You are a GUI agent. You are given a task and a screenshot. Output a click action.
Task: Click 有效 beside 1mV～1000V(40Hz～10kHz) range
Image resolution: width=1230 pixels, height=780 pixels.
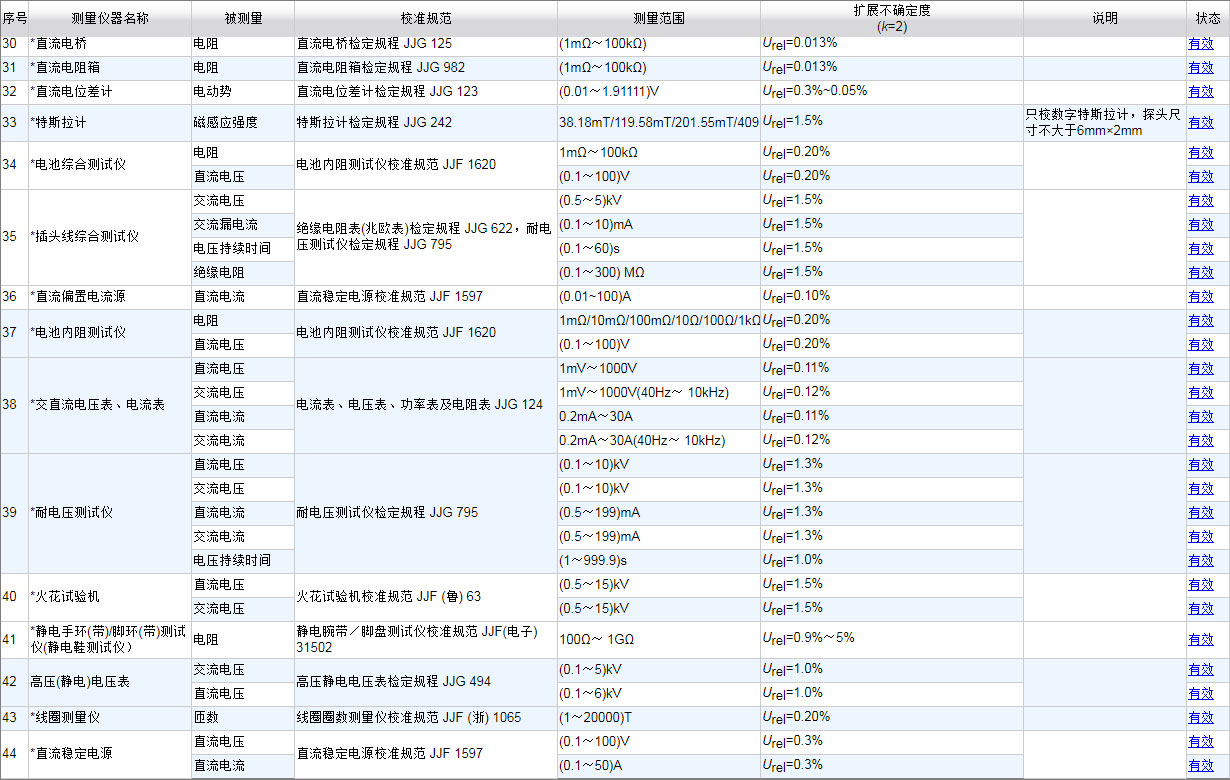click(1200, 393)
